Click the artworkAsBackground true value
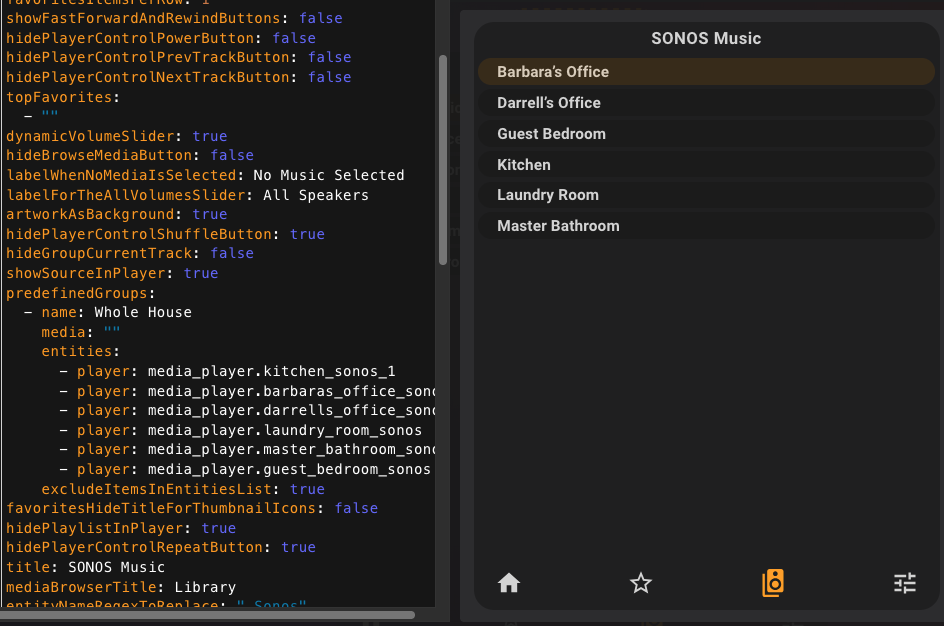This screenshot has height=626, width=944. point(210,214)
